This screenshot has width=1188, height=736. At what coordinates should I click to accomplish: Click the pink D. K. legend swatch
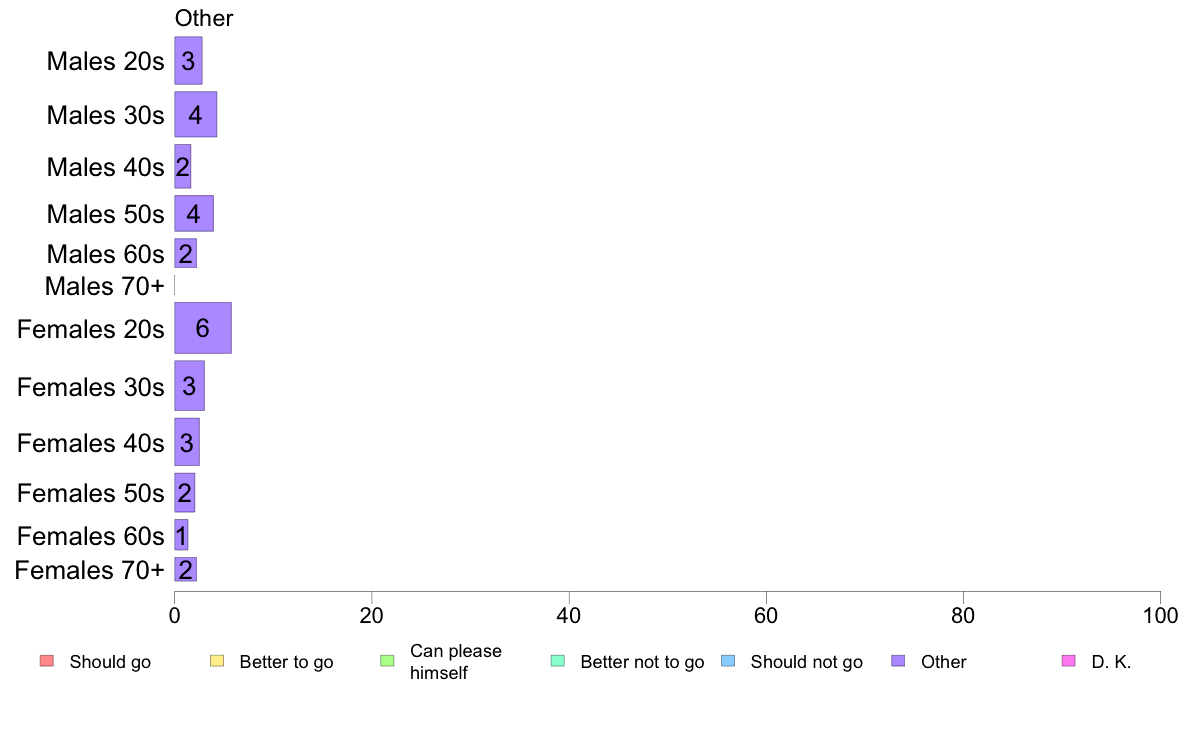point(1069,661)
